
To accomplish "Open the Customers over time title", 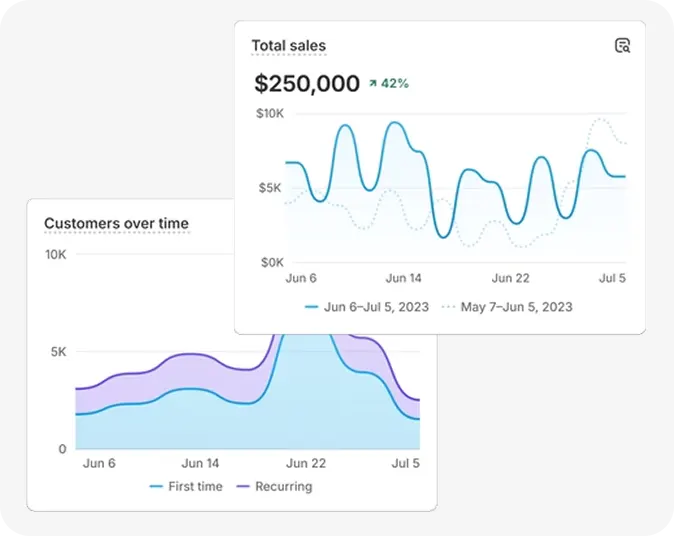I will coord(116,223).
